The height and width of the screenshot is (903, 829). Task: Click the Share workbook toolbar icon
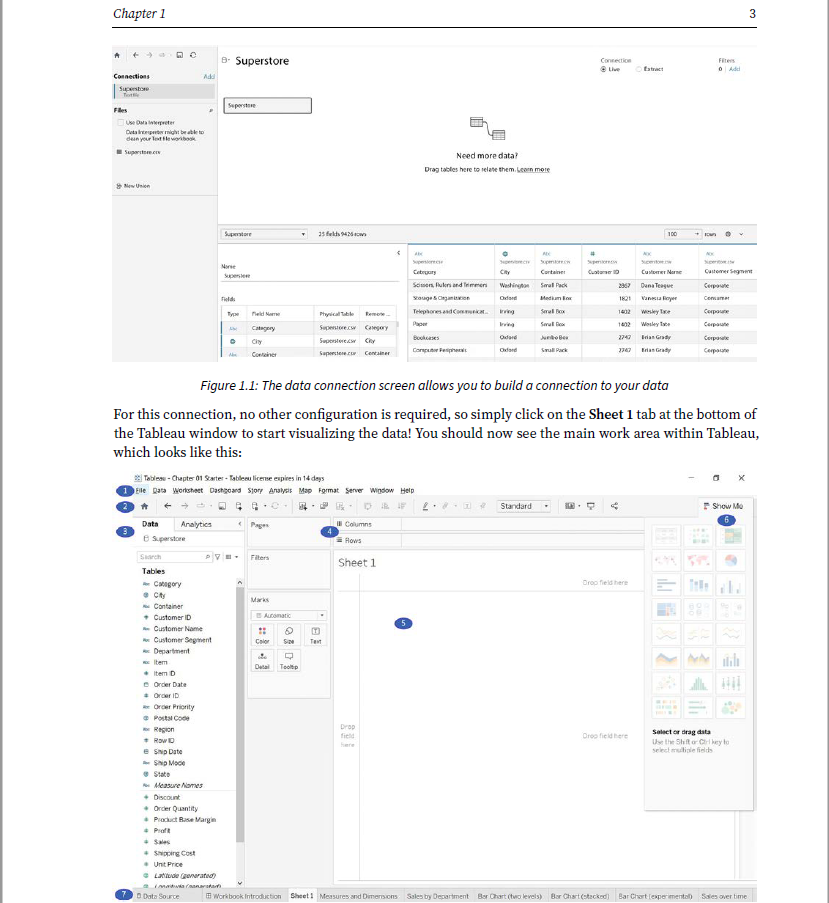(x=614, y=506)
